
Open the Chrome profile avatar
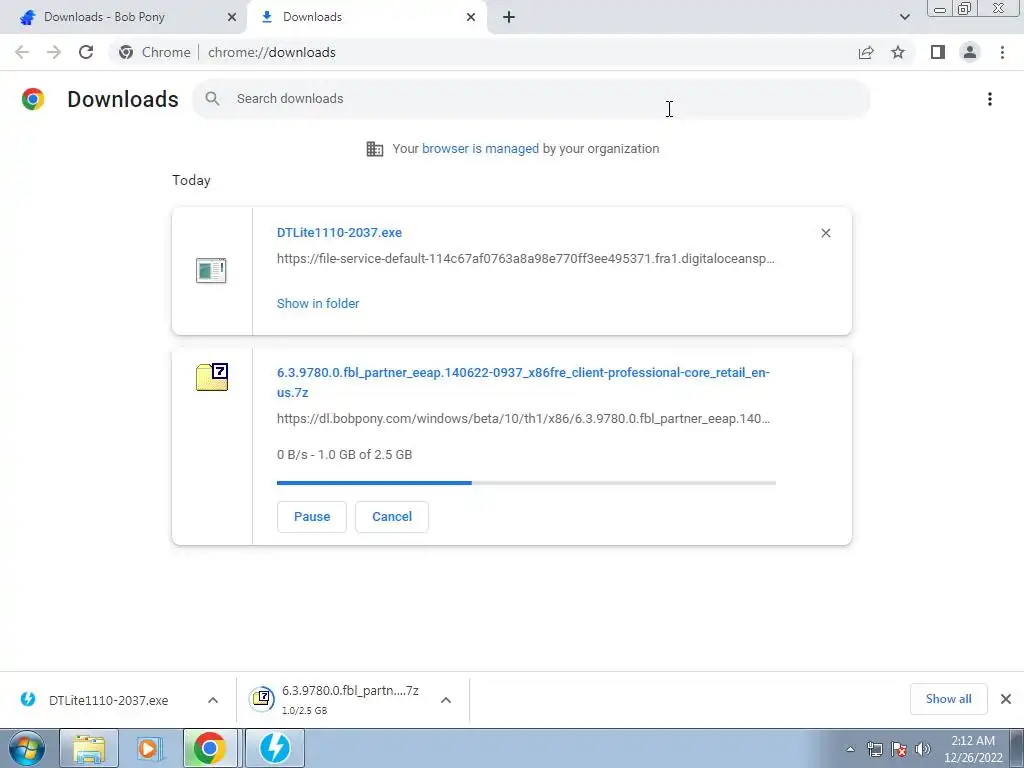(970, 52)
